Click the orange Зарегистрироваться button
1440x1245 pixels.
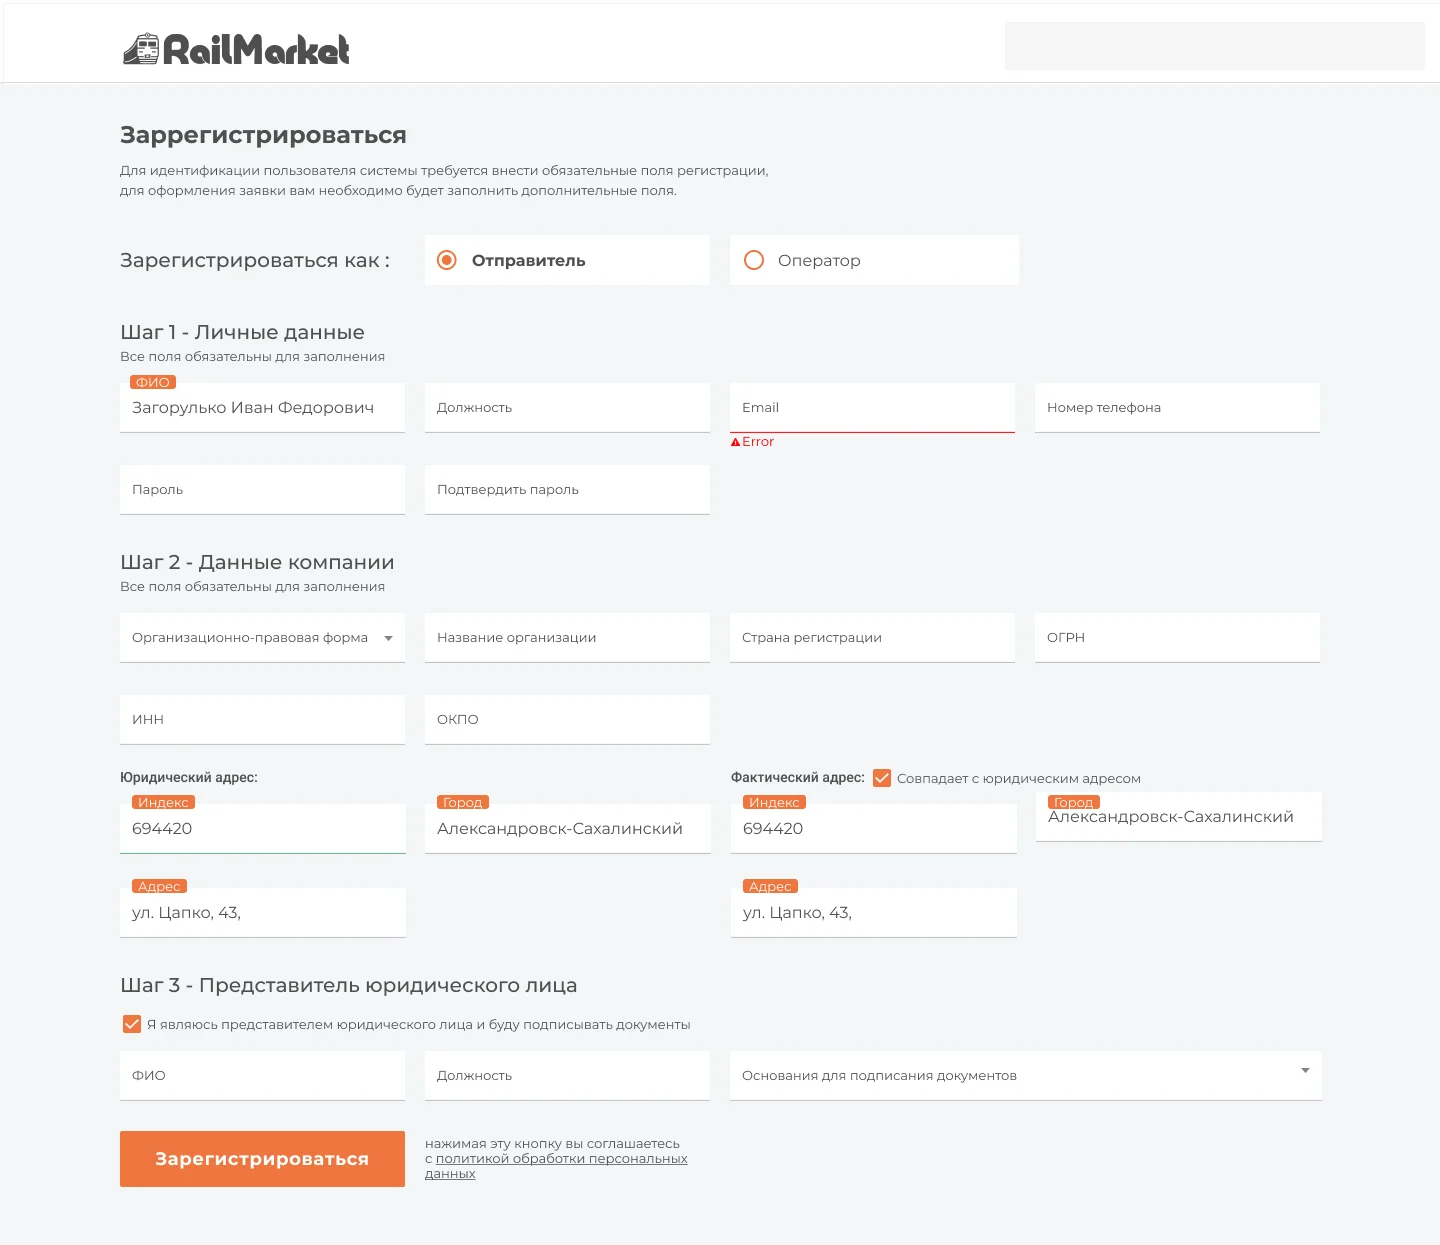click(262, 1159)
